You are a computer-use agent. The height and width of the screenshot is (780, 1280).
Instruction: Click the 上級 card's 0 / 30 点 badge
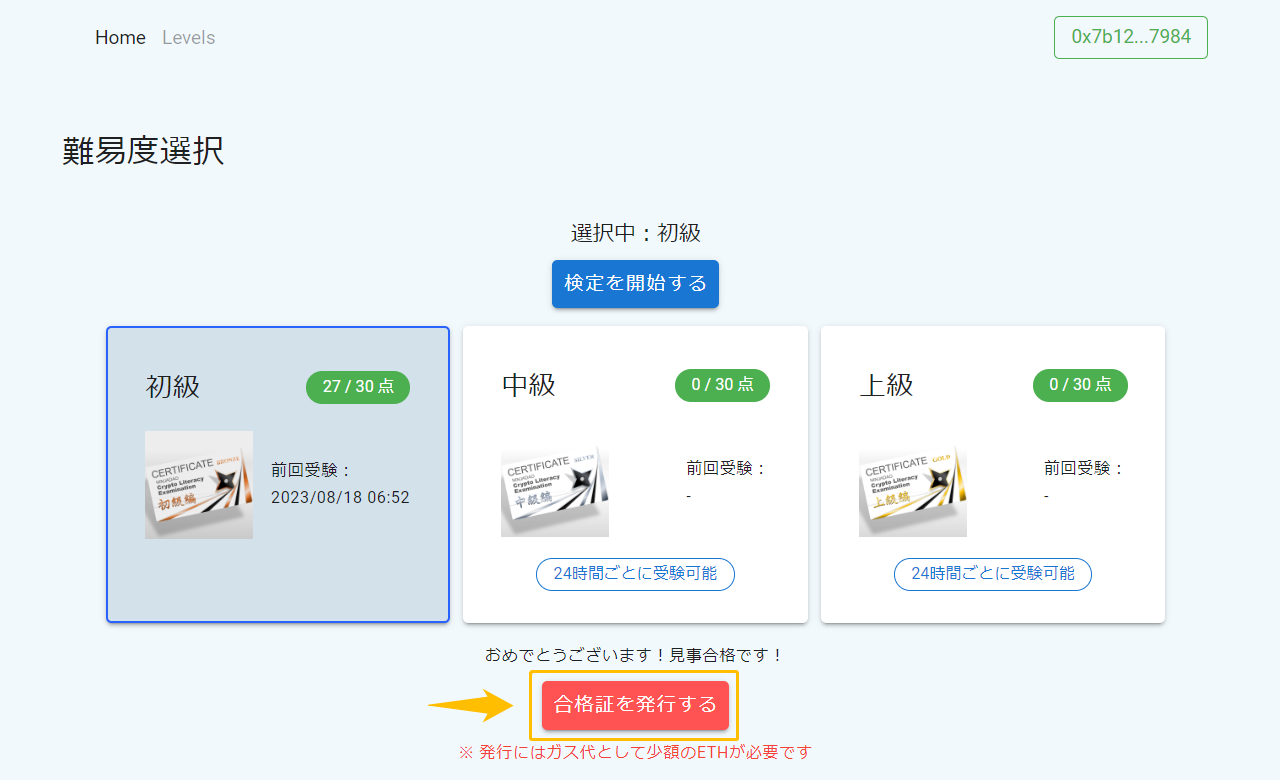point(1081,385)
